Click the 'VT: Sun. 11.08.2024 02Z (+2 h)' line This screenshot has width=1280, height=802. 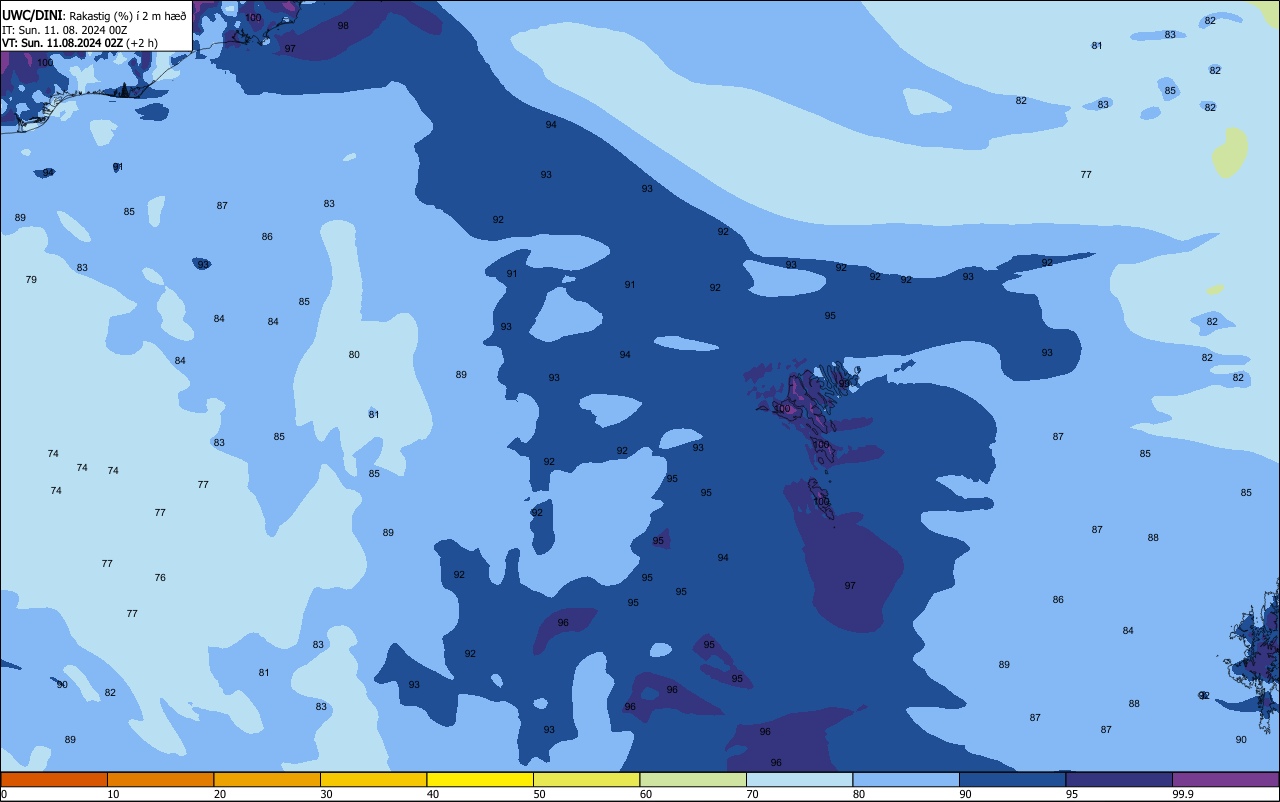pos(80,43)
